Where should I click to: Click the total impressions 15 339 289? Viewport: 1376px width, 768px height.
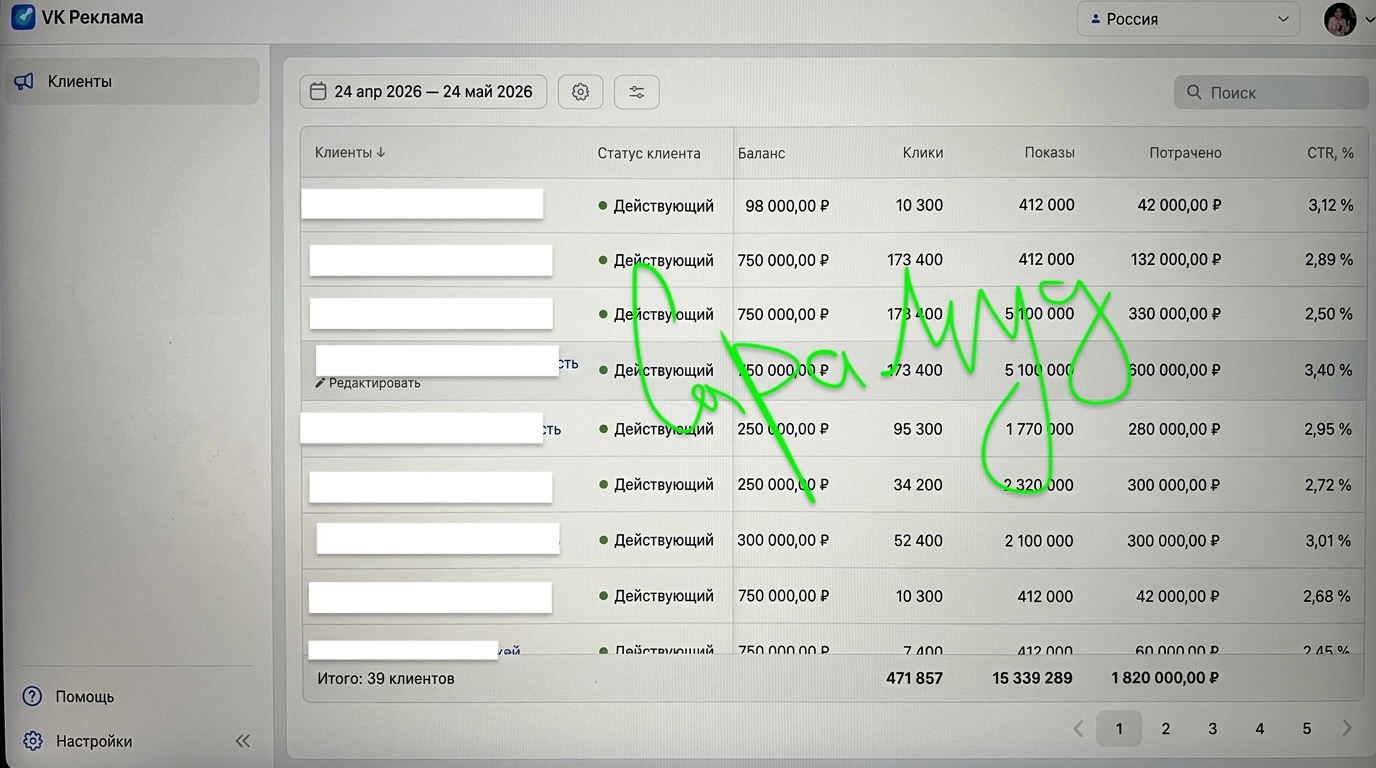[x=1032, y=678]
